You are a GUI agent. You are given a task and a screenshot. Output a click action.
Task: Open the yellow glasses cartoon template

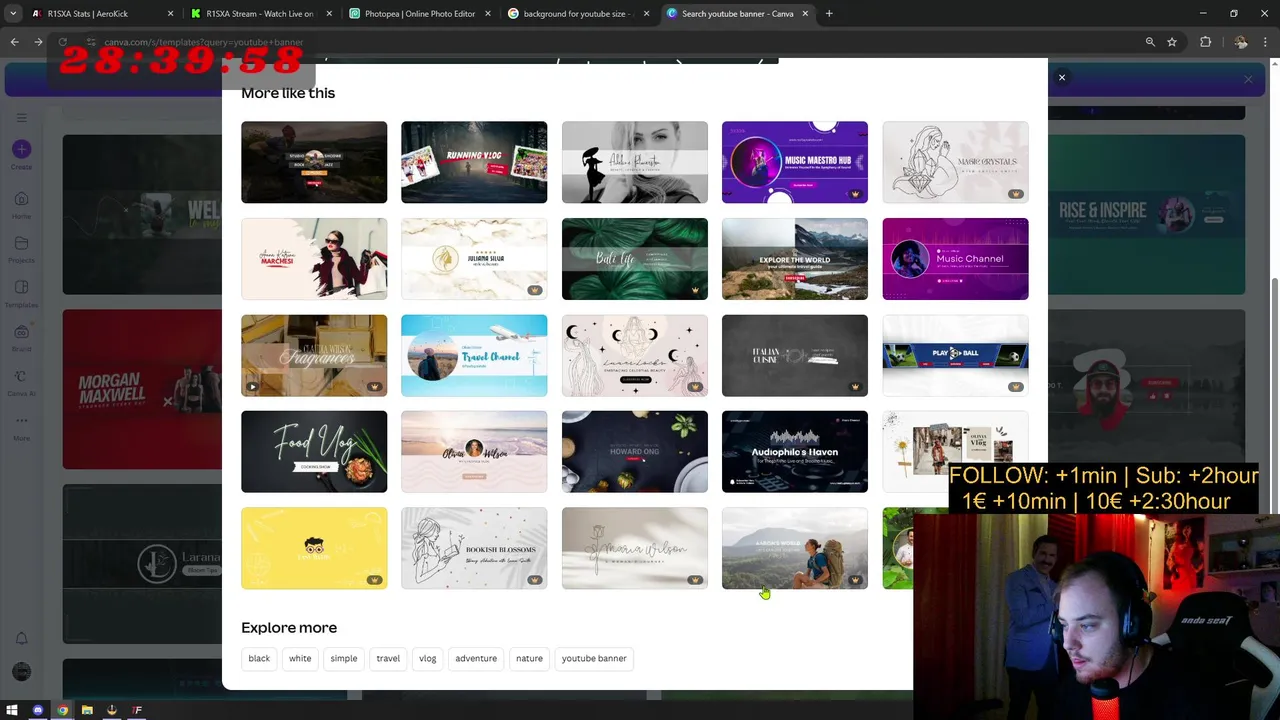point(314,548)
